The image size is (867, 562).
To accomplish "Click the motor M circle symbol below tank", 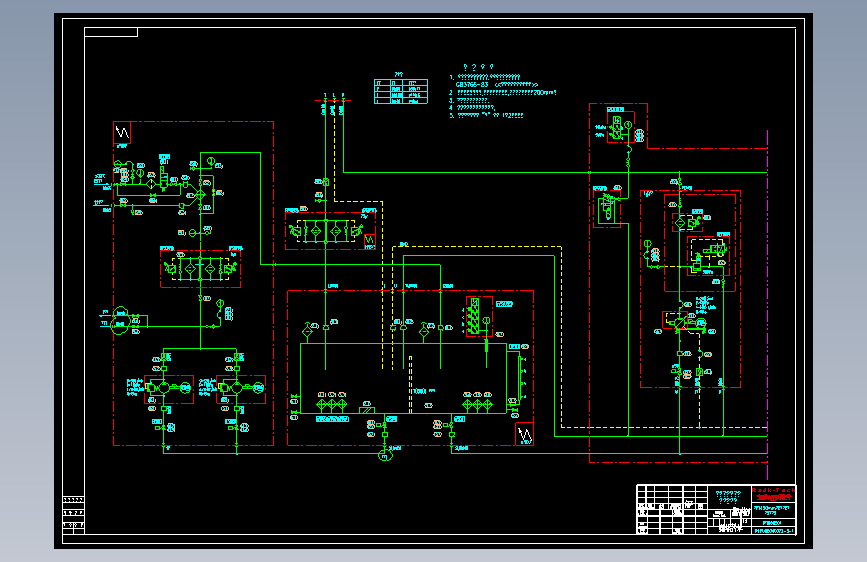I will (385, 455).
